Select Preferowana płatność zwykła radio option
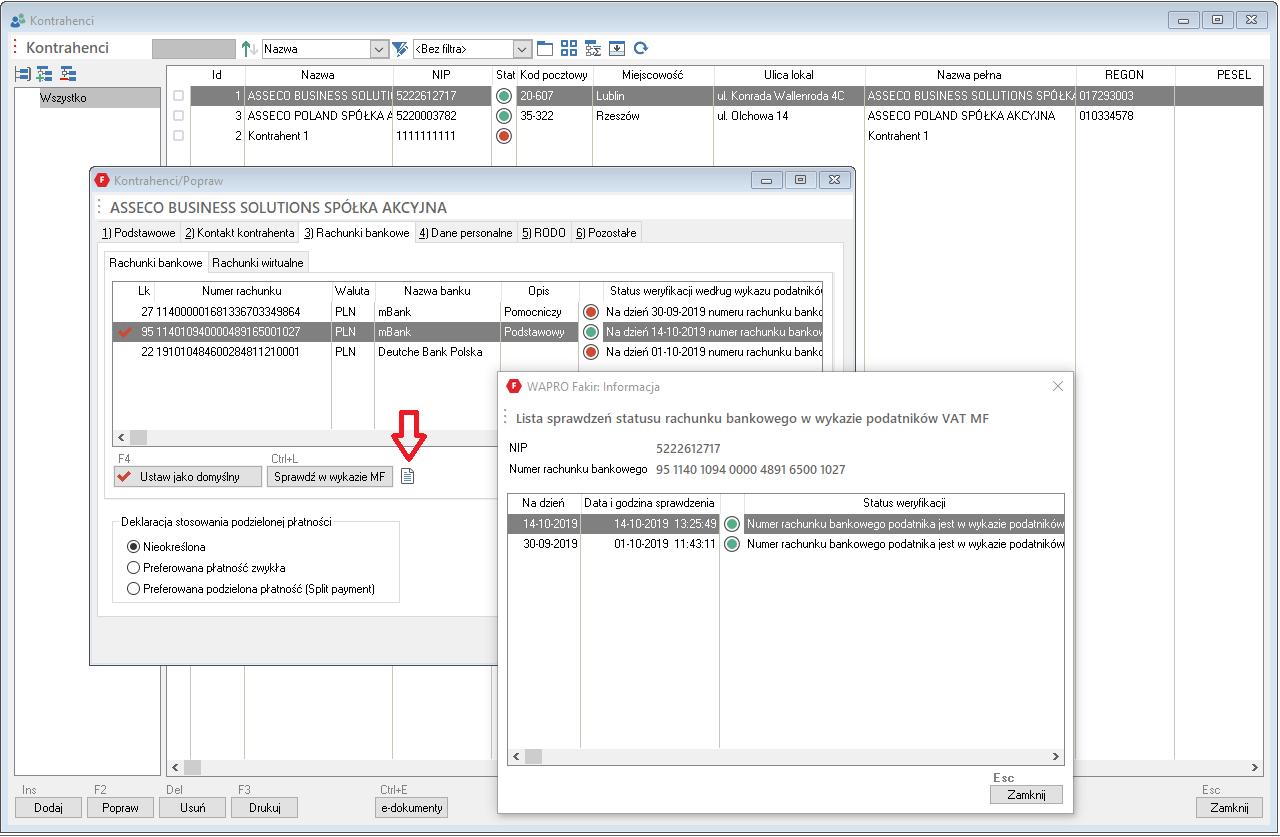Image resolution: width=1280 pixels, height=837 pixels. 134,568
